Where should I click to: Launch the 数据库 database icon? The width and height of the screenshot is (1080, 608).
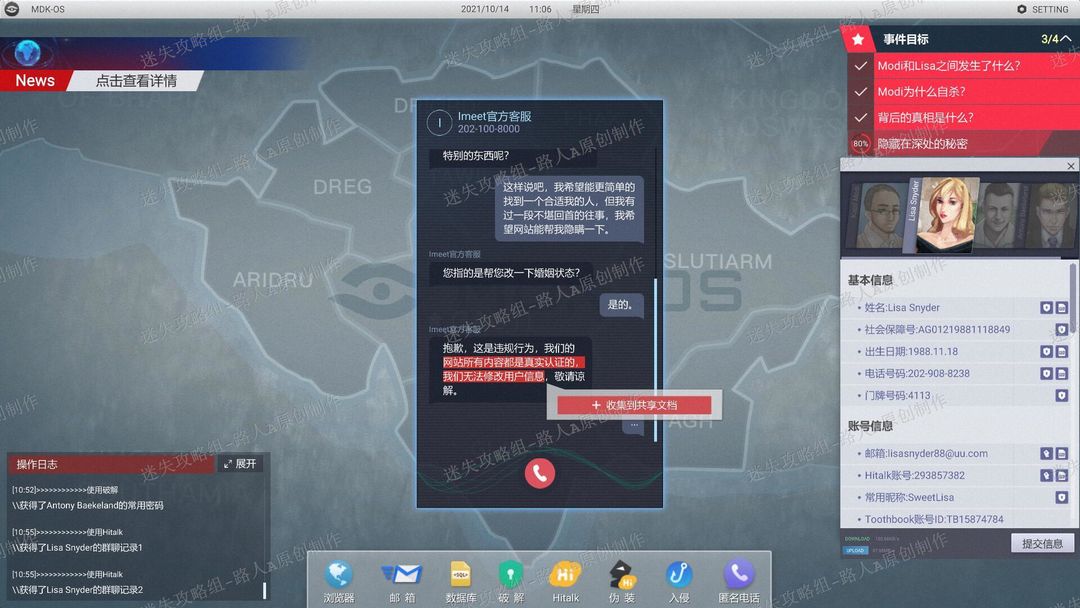point(460,581)
